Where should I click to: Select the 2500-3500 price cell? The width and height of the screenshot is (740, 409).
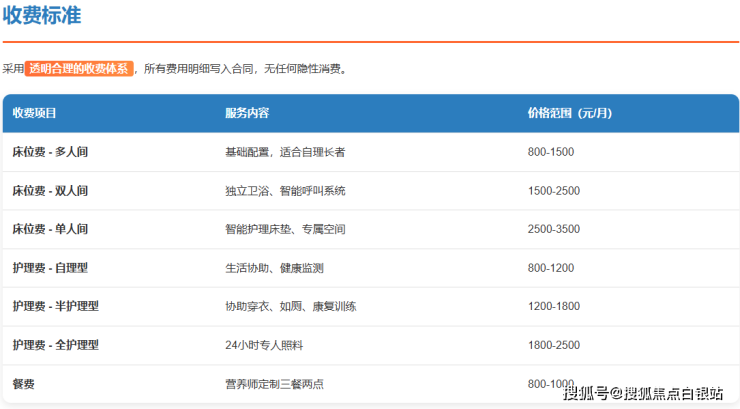click(553, 229)
